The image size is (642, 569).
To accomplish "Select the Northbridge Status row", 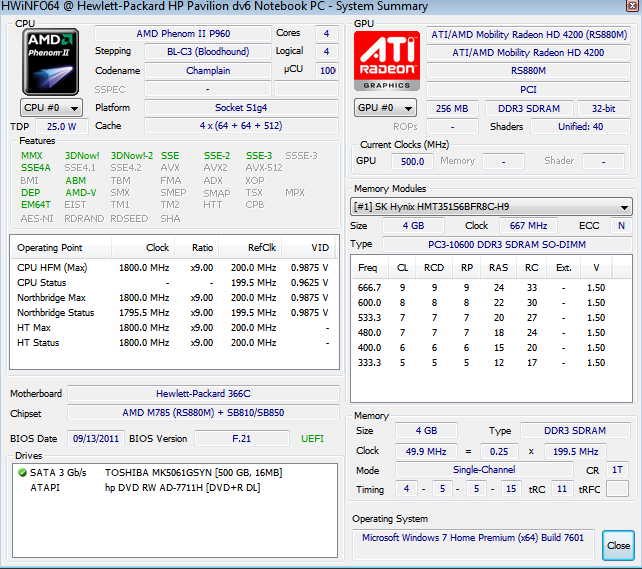I will coord(173,313).
